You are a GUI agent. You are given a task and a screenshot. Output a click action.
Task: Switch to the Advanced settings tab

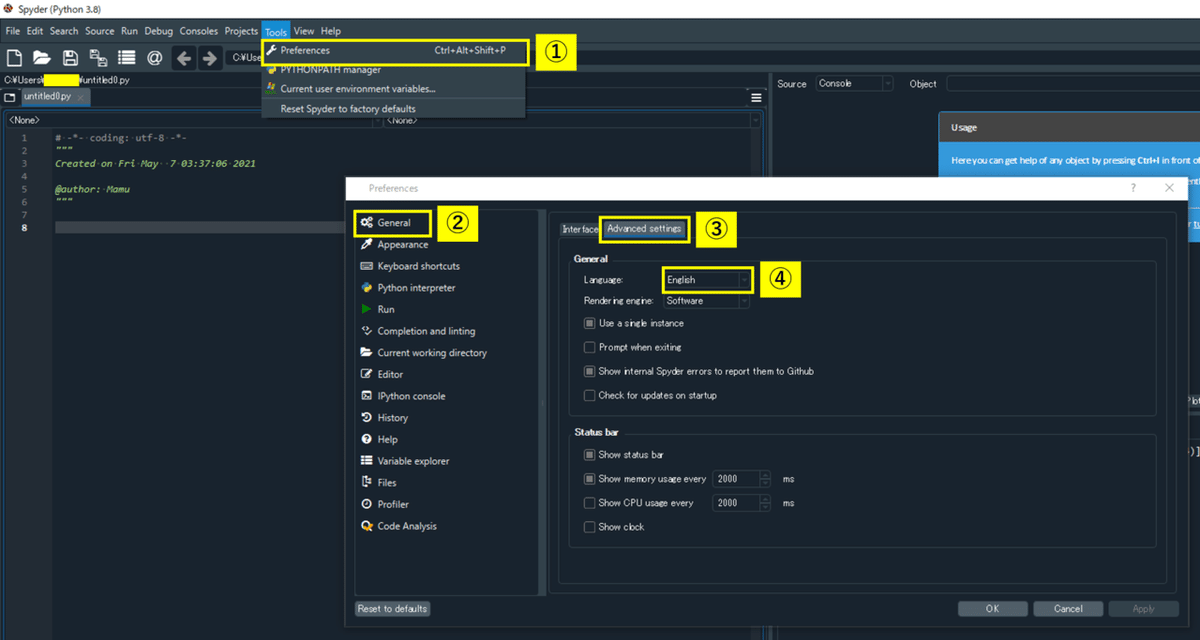(644, 229)
